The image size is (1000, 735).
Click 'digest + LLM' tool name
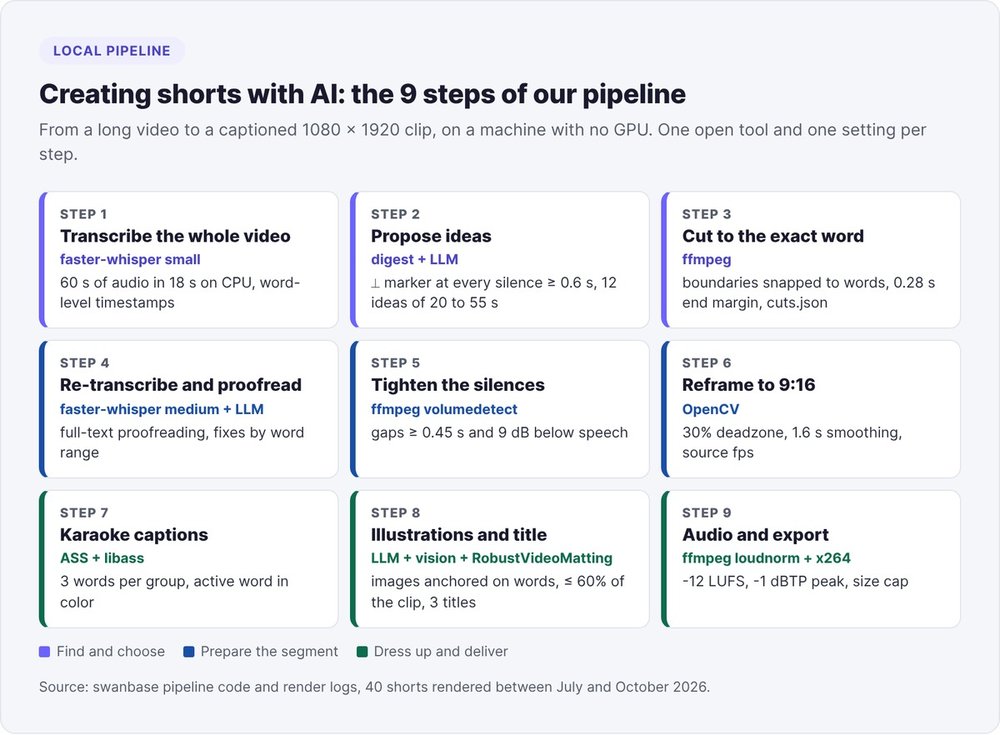click(415, 260)
